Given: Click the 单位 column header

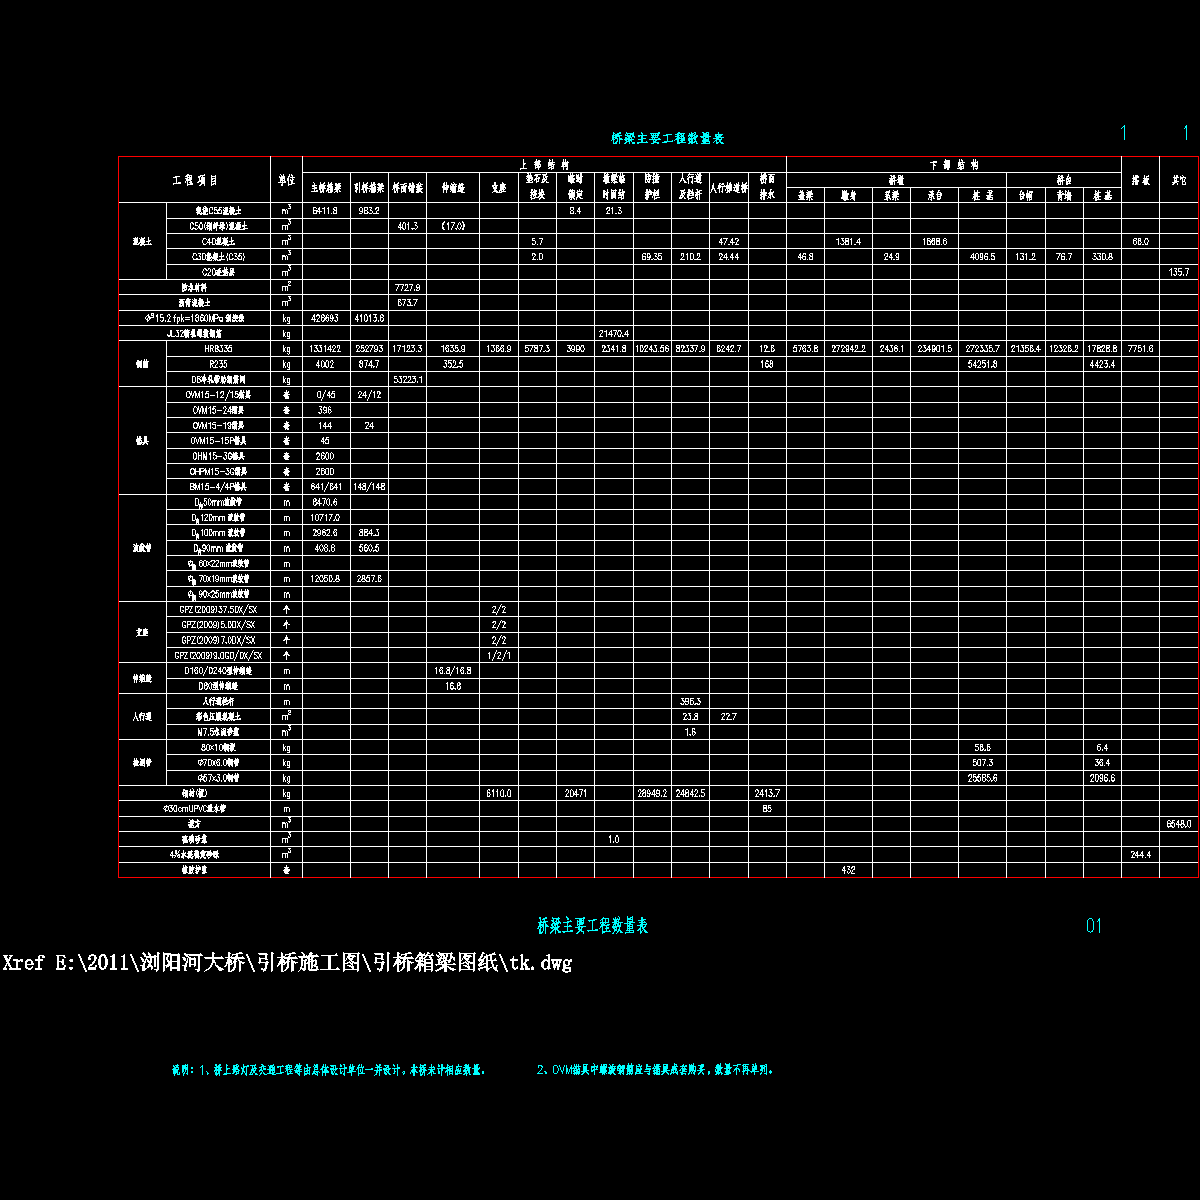Looking at the screenshot, I should coord(287,181).
